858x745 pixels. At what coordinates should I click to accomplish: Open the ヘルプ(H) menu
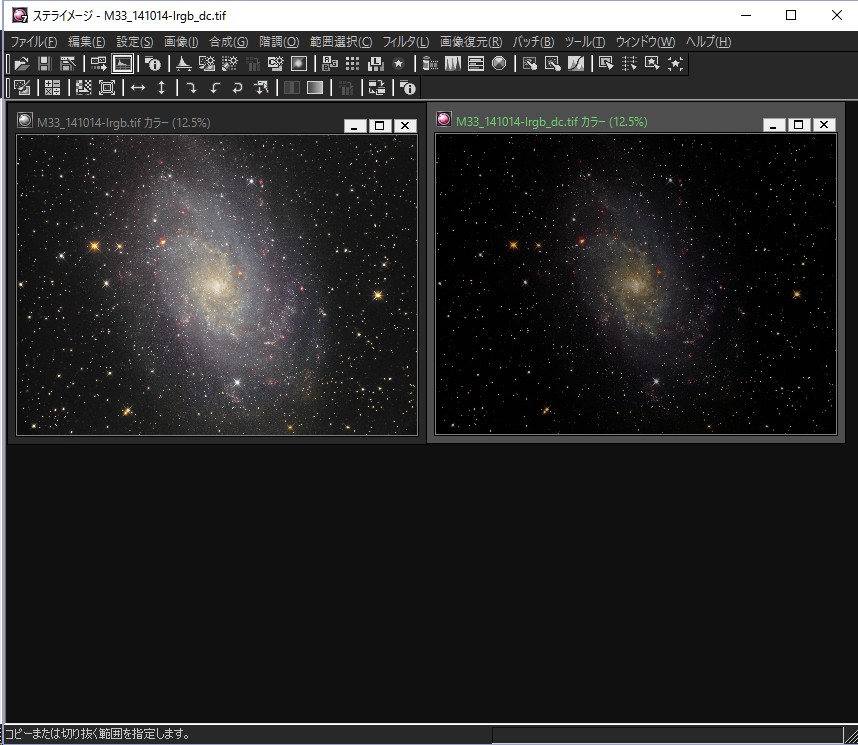[708, 42]
